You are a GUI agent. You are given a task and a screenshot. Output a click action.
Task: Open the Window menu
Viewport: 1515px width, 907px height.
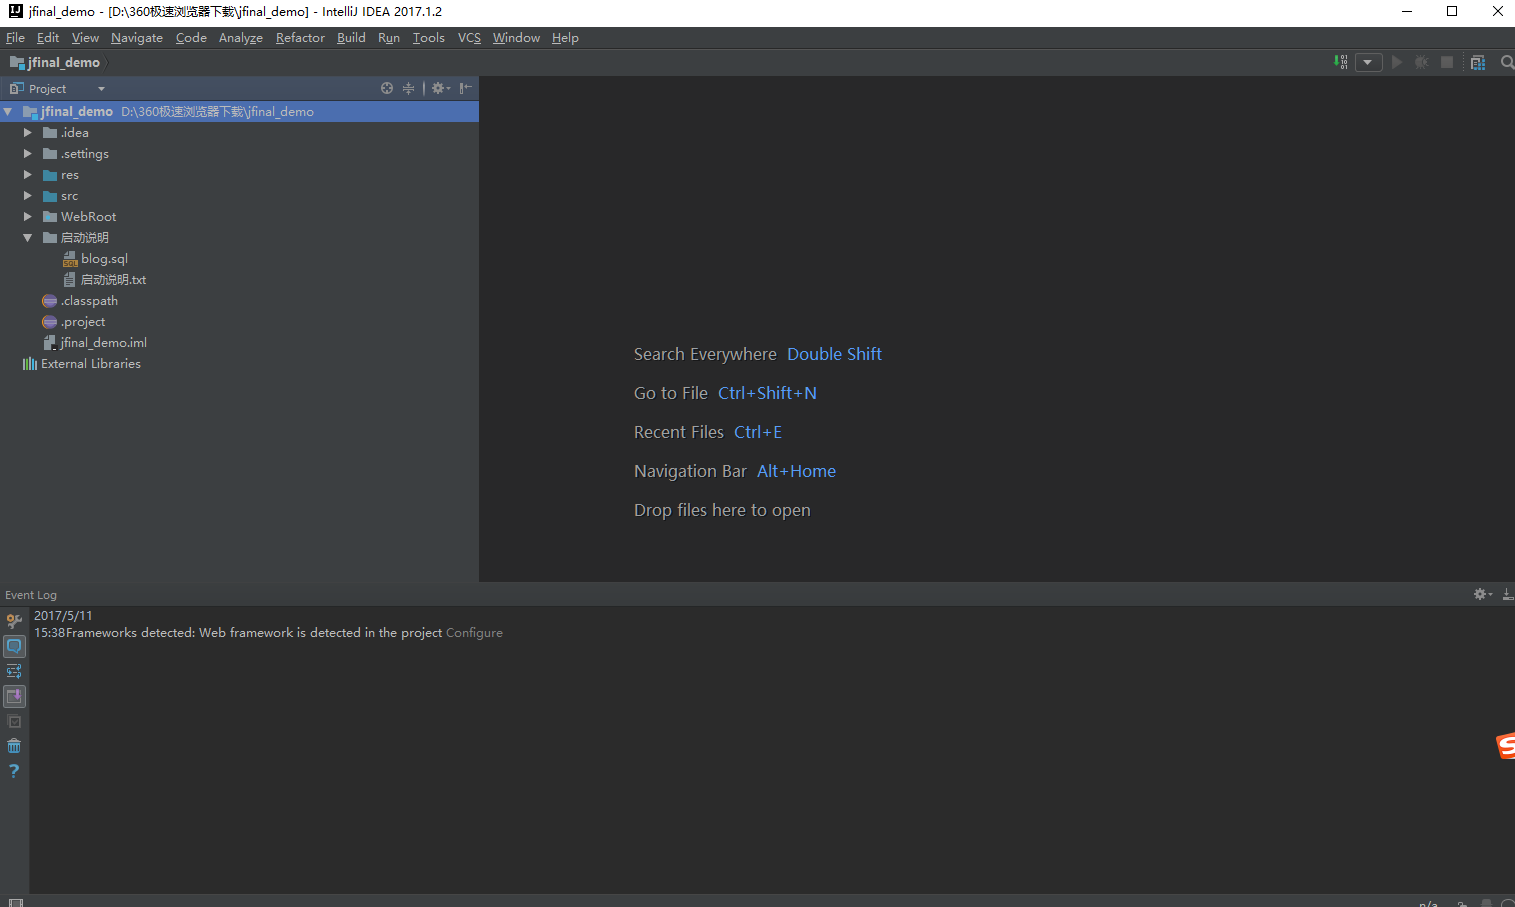point(516,38)
